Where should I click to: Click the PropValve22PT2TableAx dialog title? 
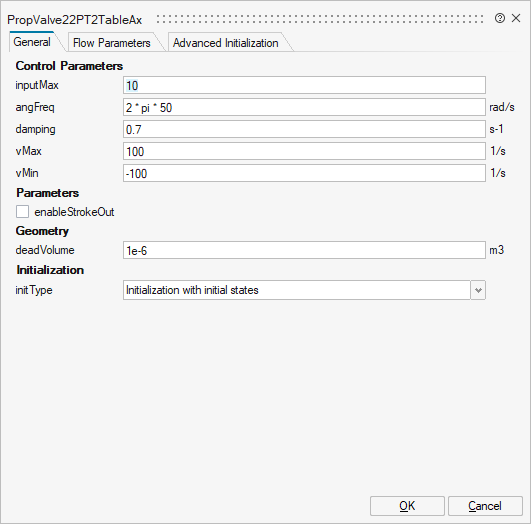pyautogui.click(x=75, y=20)
